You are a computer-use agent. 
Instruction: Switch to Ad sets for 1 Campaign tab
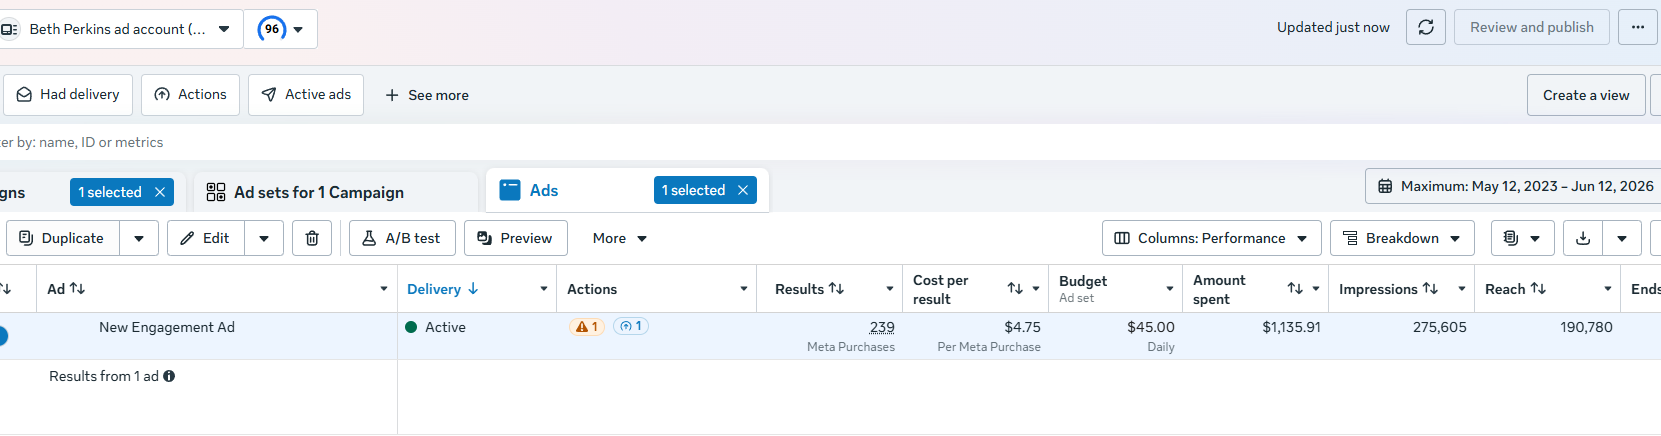(x=318, y=192)
